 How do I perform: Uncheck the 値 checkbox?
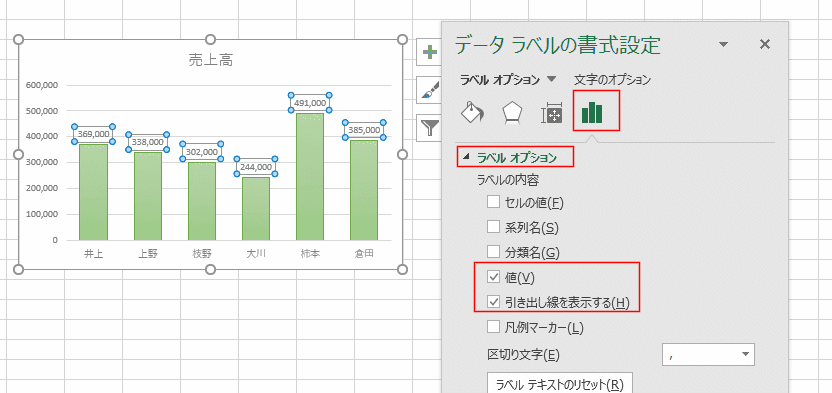(x=493, y=276)
